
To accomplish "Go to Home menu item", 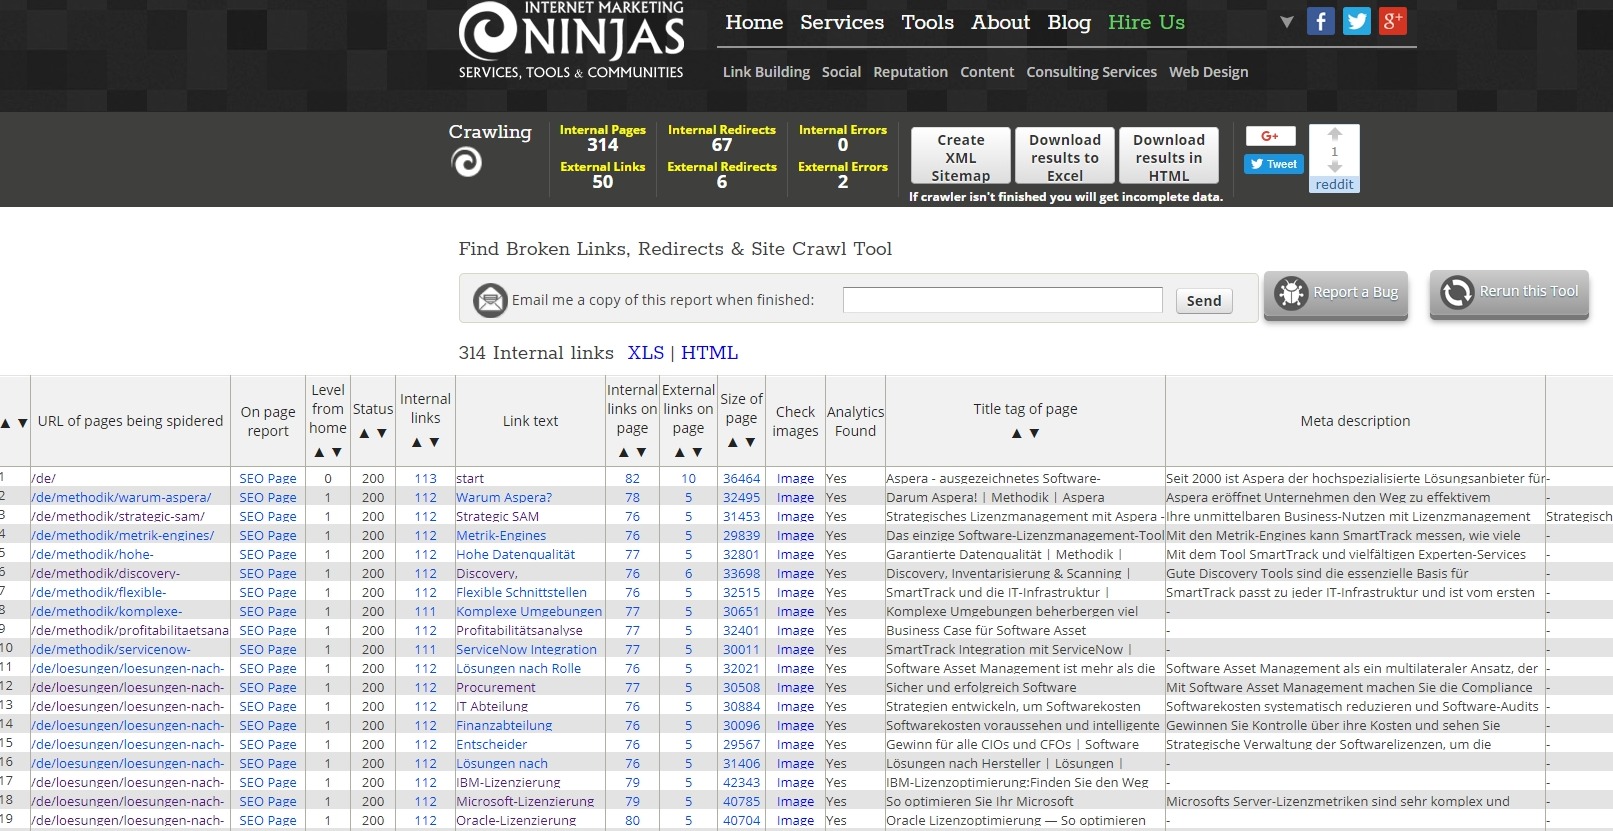I will pos(754,22).
